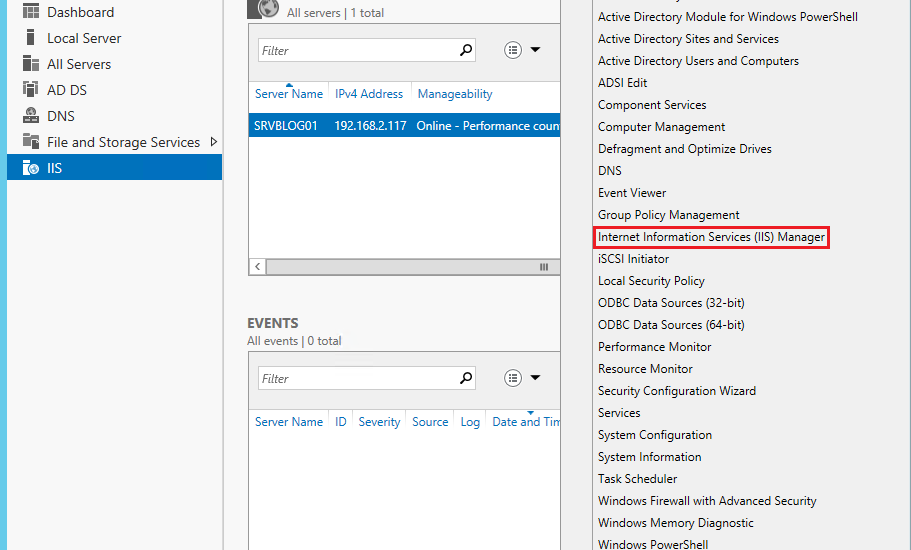Sort events by Severity column

pyautogui.click(x=379, y=422)
